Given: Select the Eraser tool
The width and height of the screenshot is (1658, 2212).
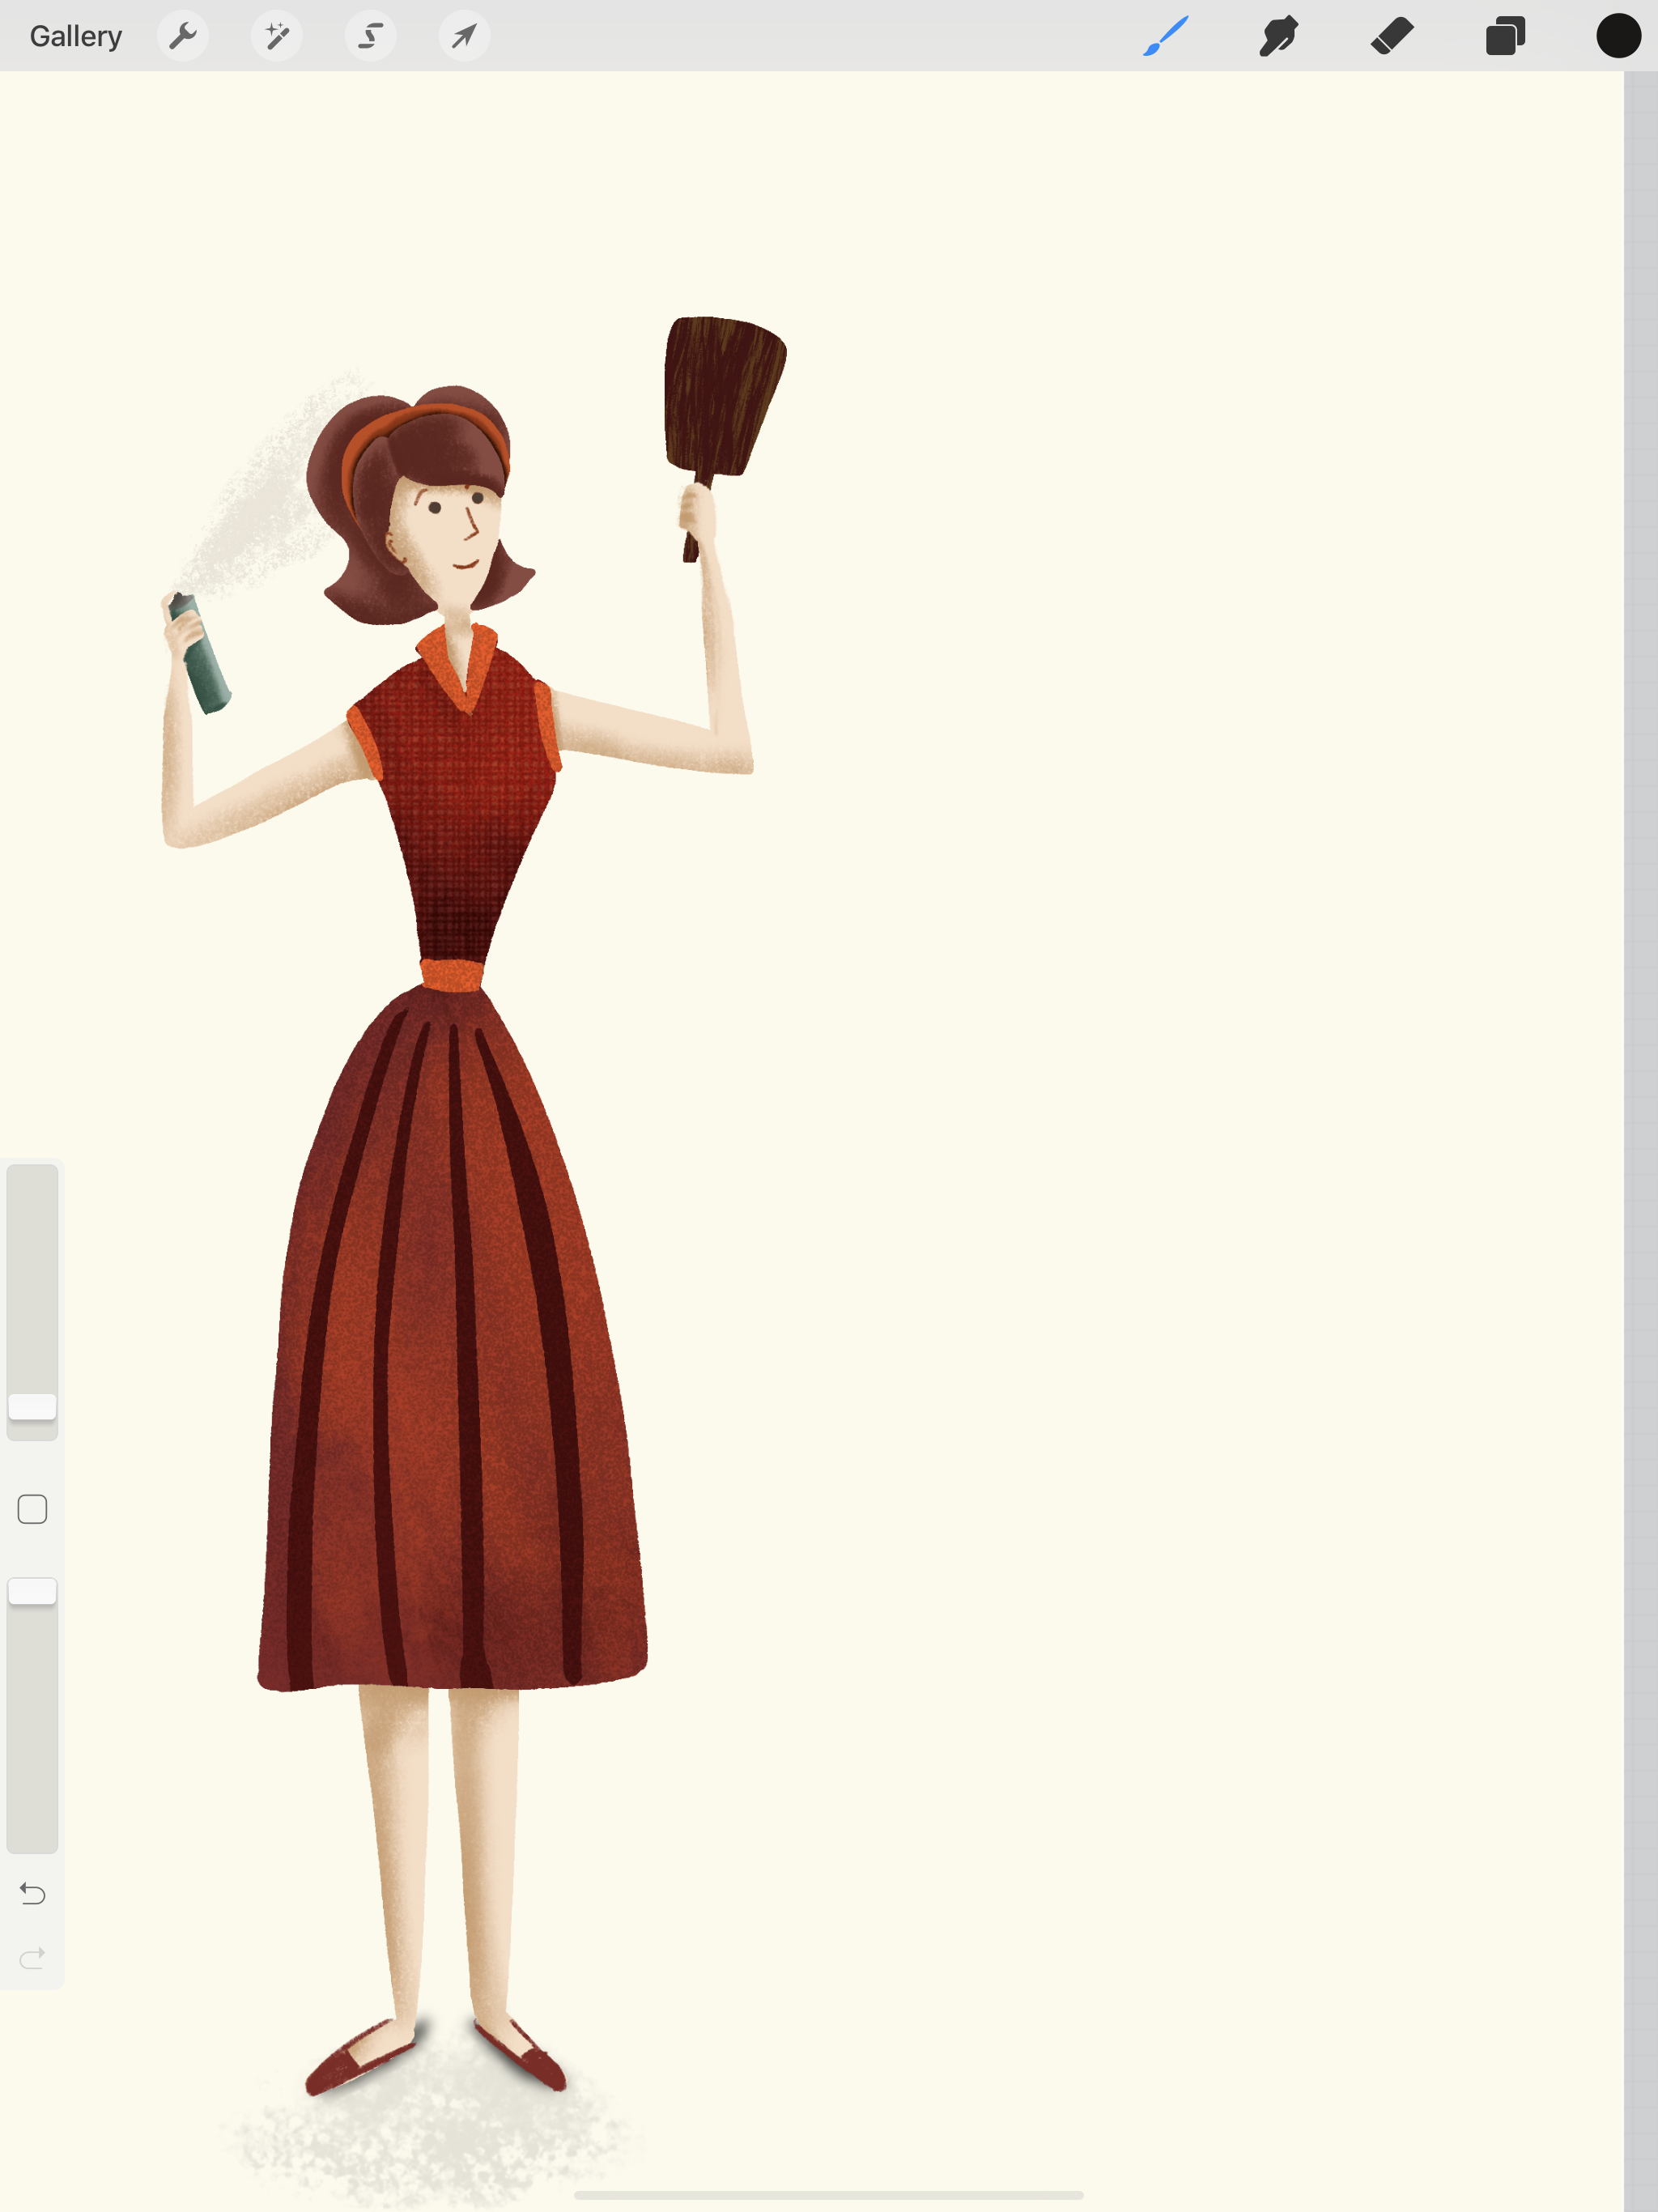Looking at the screenshot, I should tap(1392, 36).
